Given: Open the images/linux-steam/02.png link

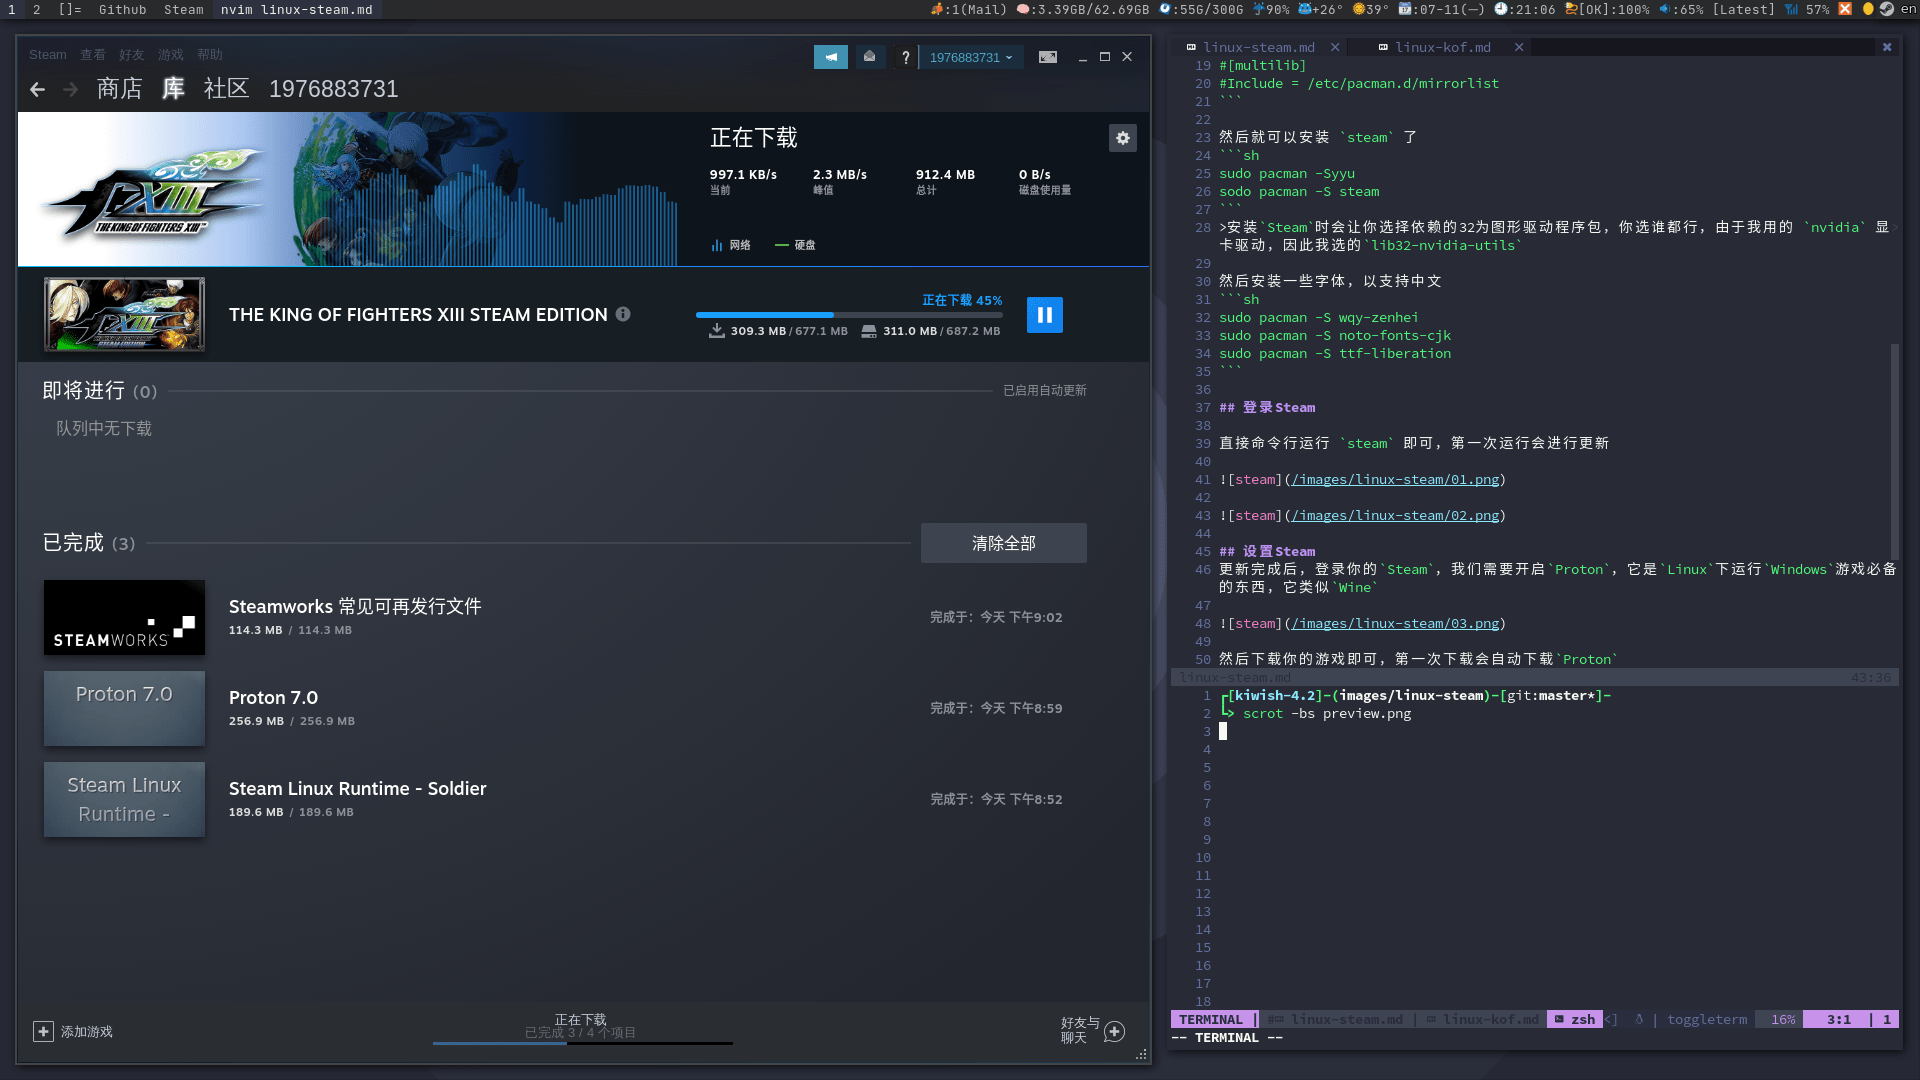Looking at the screenshot, I should tap(1396, 516).
